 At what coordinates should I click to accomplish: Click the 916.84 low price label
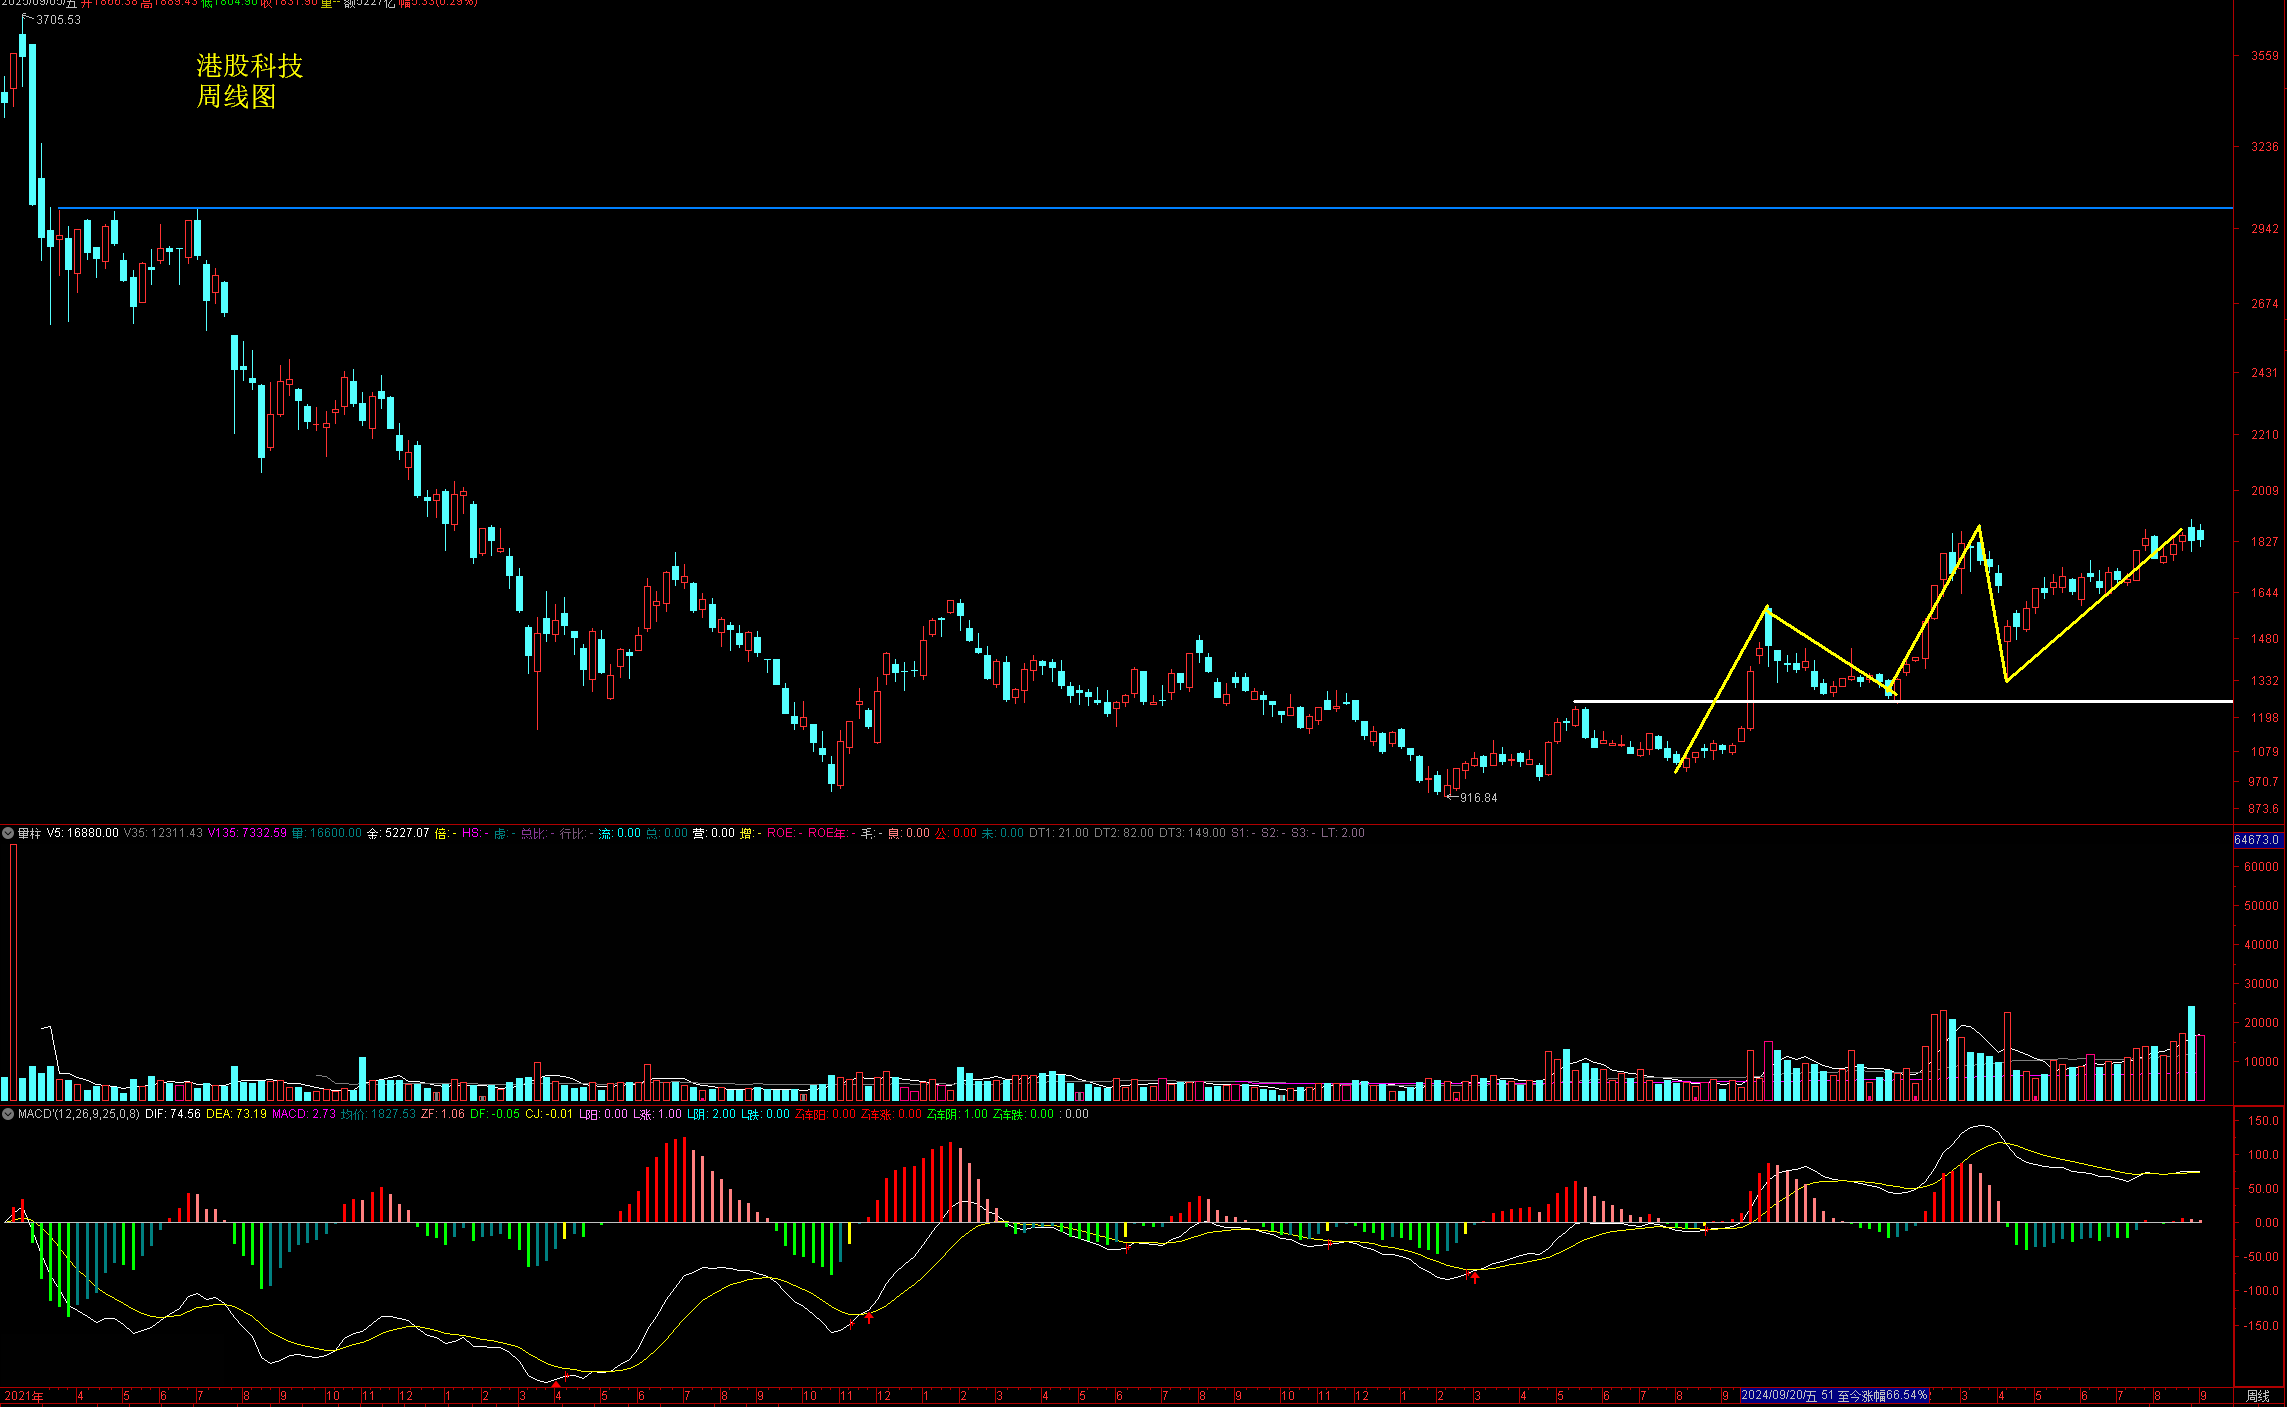(1479, 798)
